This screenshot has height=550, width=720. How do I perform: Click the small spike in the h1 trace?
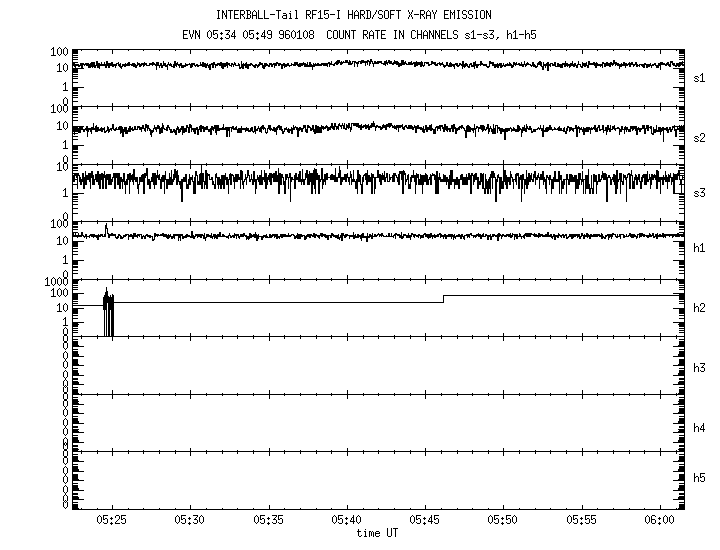[106, 230]
